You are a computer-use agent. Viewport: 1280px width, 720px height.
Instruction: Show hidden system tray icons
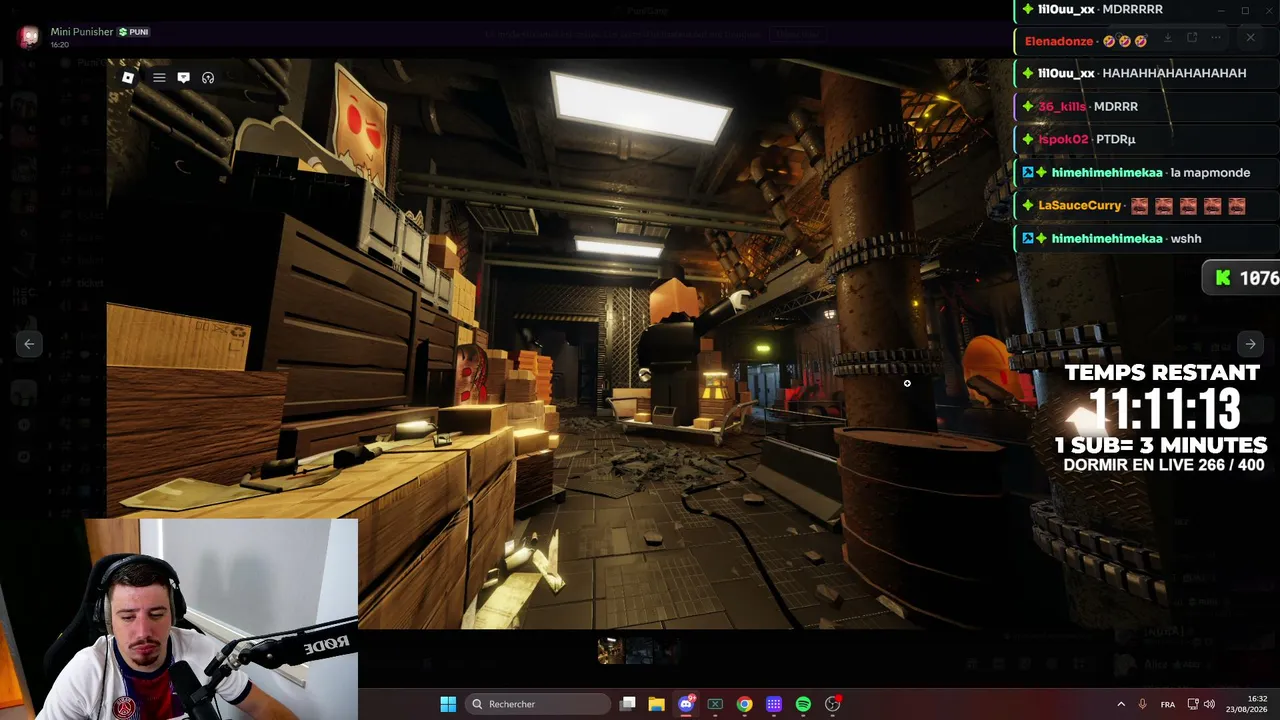tap(1121, 704)
